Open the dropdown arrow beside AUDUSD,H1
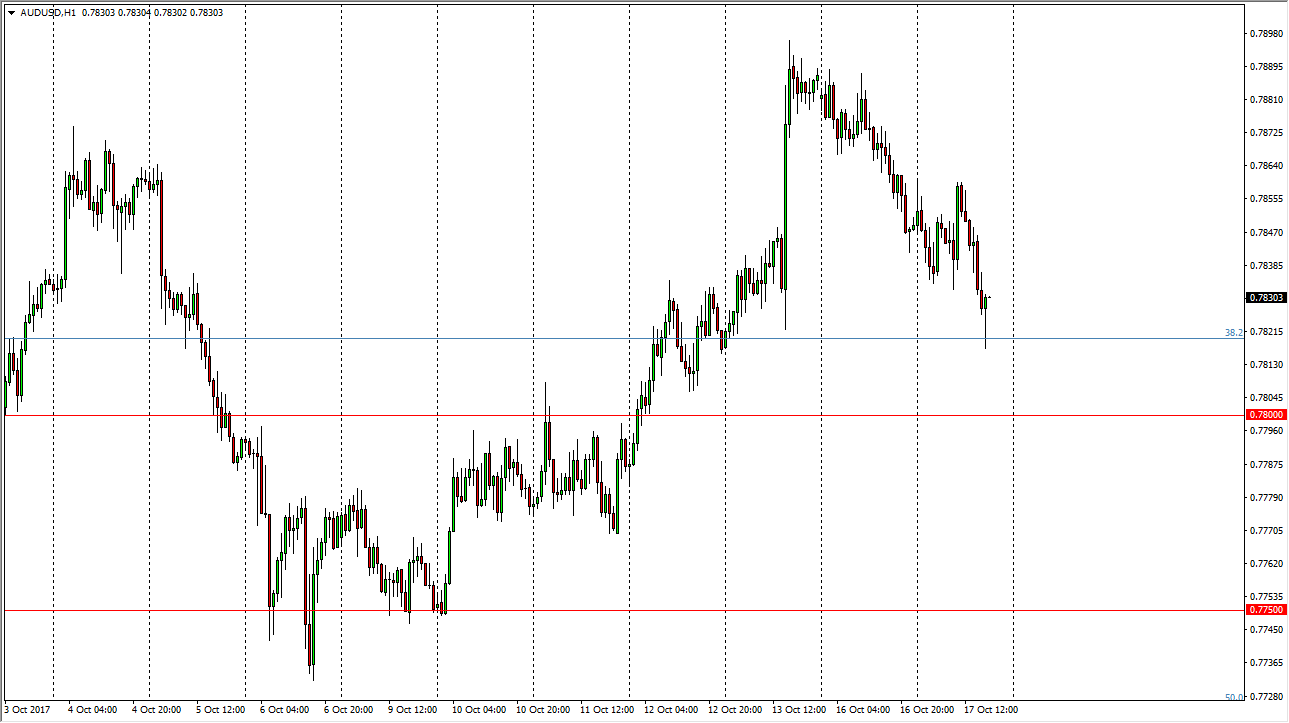Image resolution: width=1289 pixels, height=723 pixels. point(11,13)
